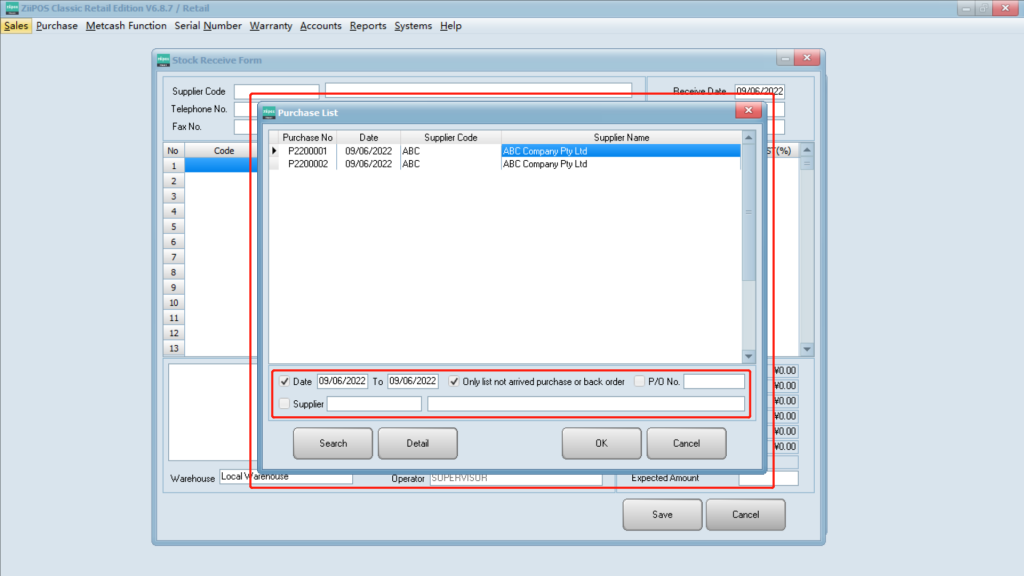Enable the P/O No. filter checkbox
This screenshot has height=576, width=1024.
coord(640,382)
